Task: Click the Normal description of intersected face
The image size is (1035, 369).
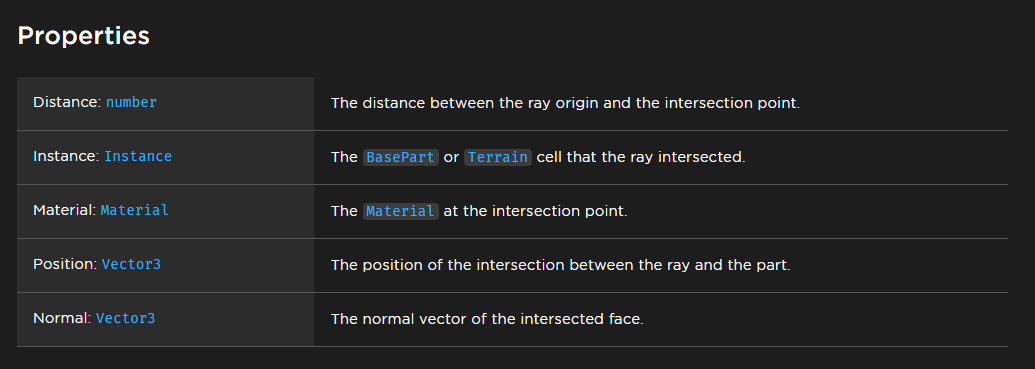Action: 487,319
